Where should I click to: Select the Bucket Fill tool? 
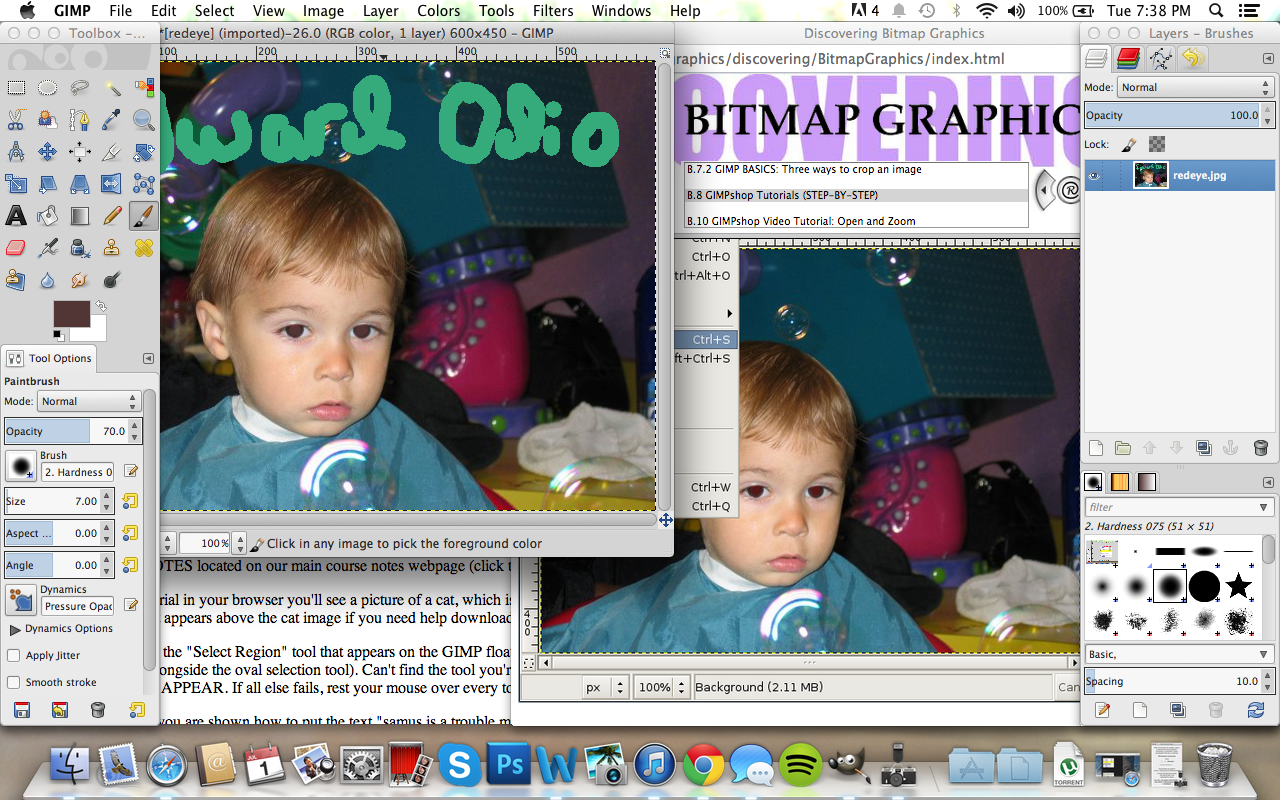(x=47, y=216)
